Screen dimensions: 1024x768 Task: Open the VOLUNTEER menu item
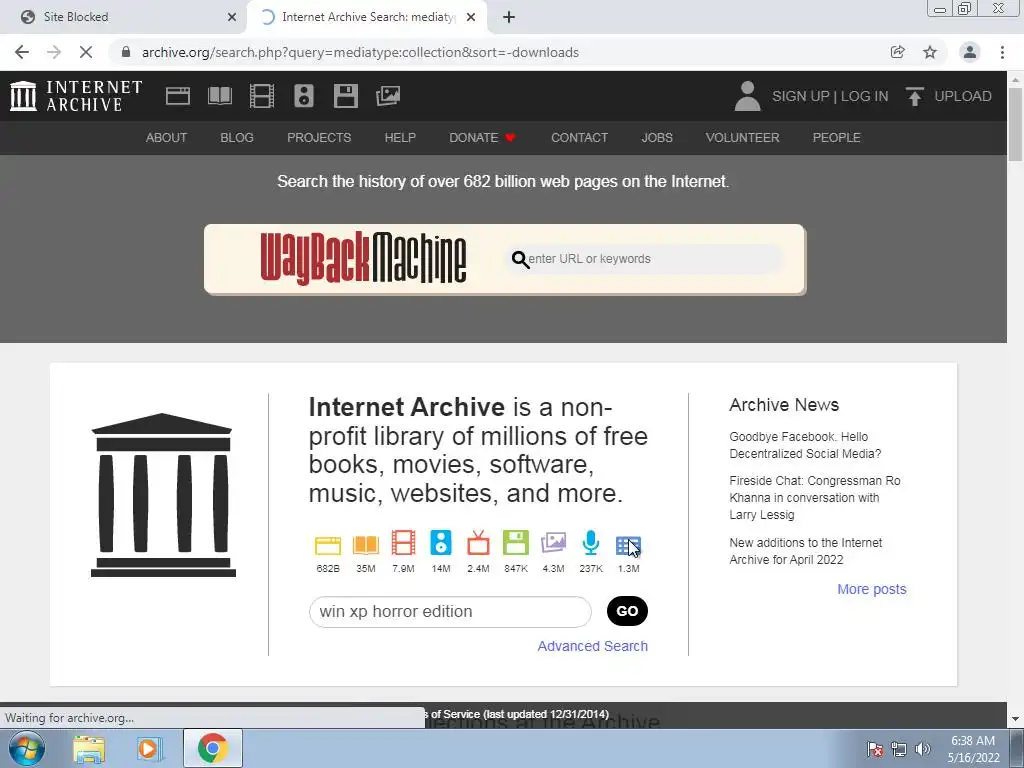(743, 138)
